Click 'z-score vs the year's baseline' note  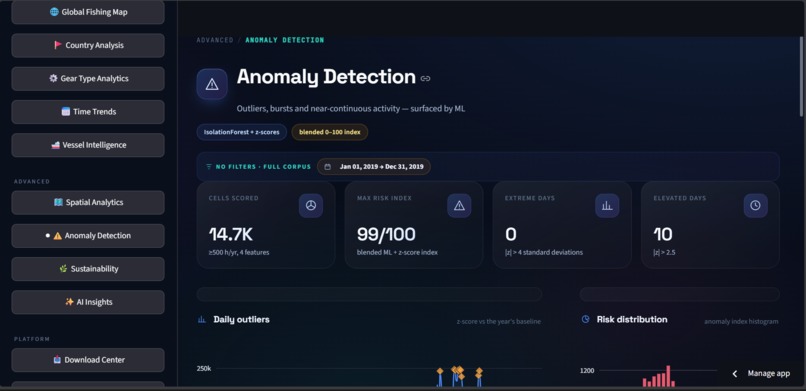click(499, 322)
